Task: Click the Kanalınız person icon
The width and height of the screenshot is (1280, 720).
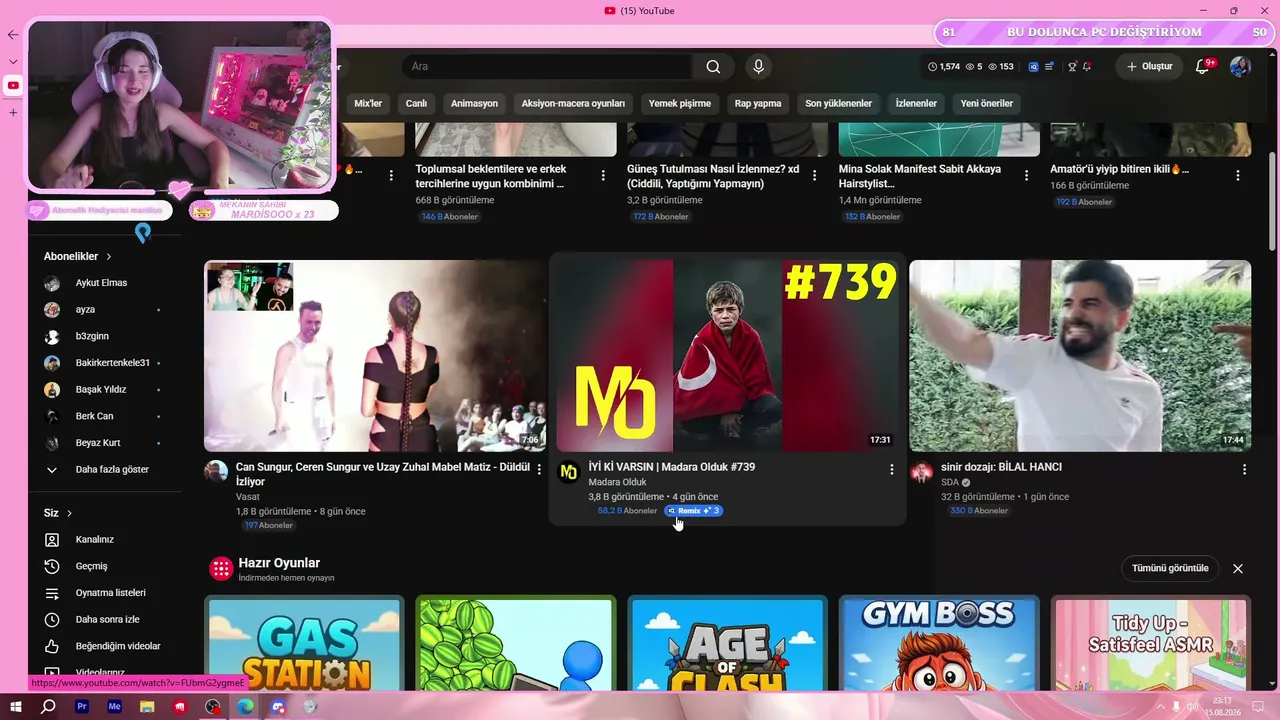Action: point(52,540)
